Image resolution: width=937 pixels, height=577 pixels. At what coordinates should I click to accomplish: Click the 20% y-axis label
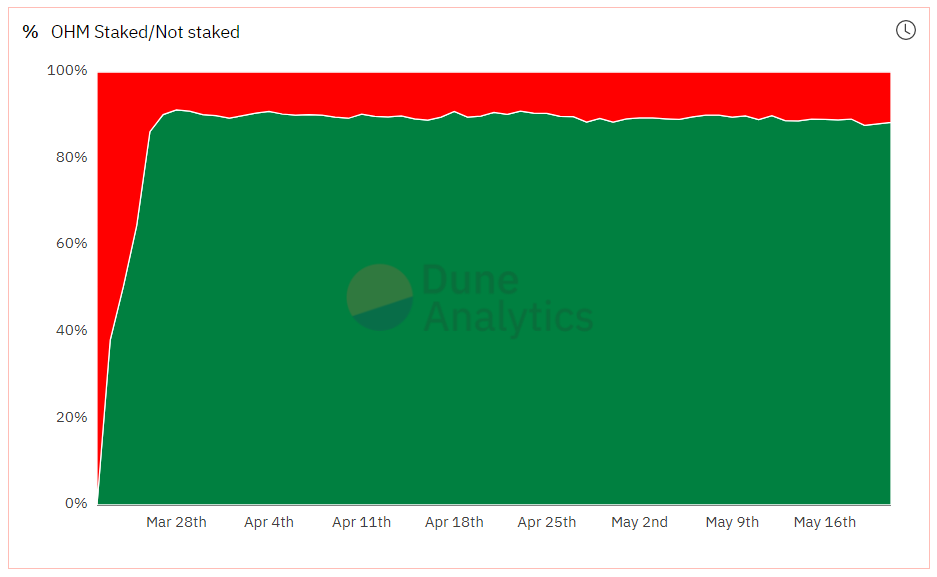point(72,417)
